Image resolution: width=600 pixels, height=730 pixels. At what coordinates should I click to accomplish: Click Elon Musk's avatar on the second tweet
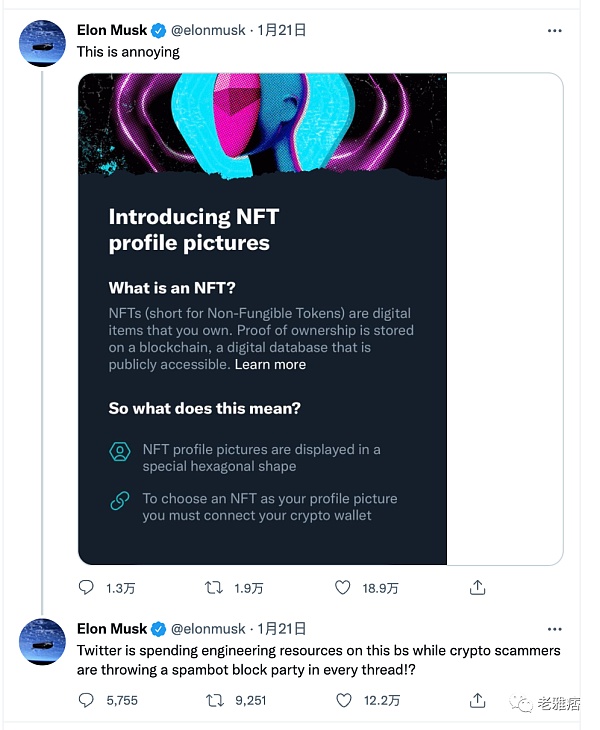(43, 642)
